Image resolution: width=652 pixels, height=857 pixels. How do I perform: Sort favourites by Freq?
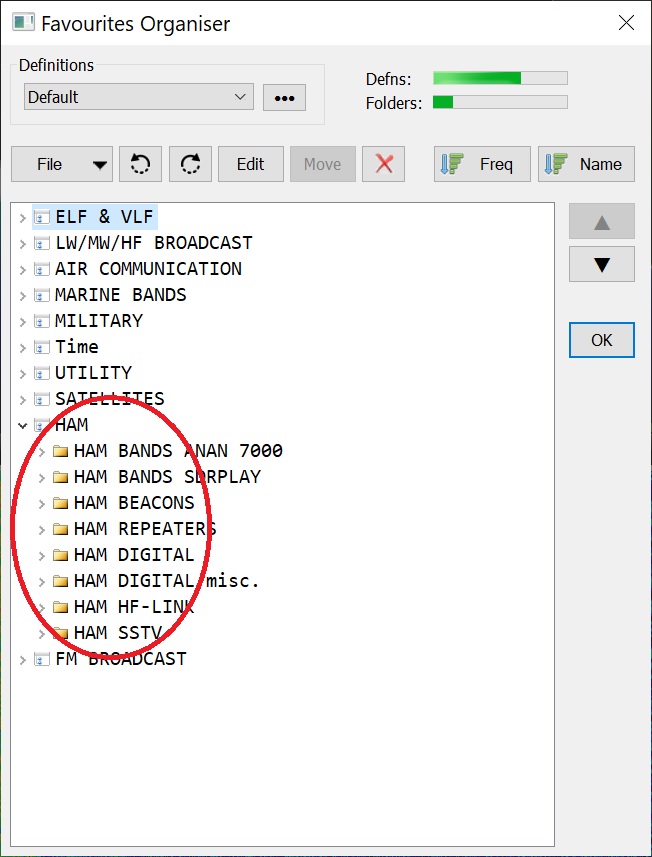pos(483,165)
